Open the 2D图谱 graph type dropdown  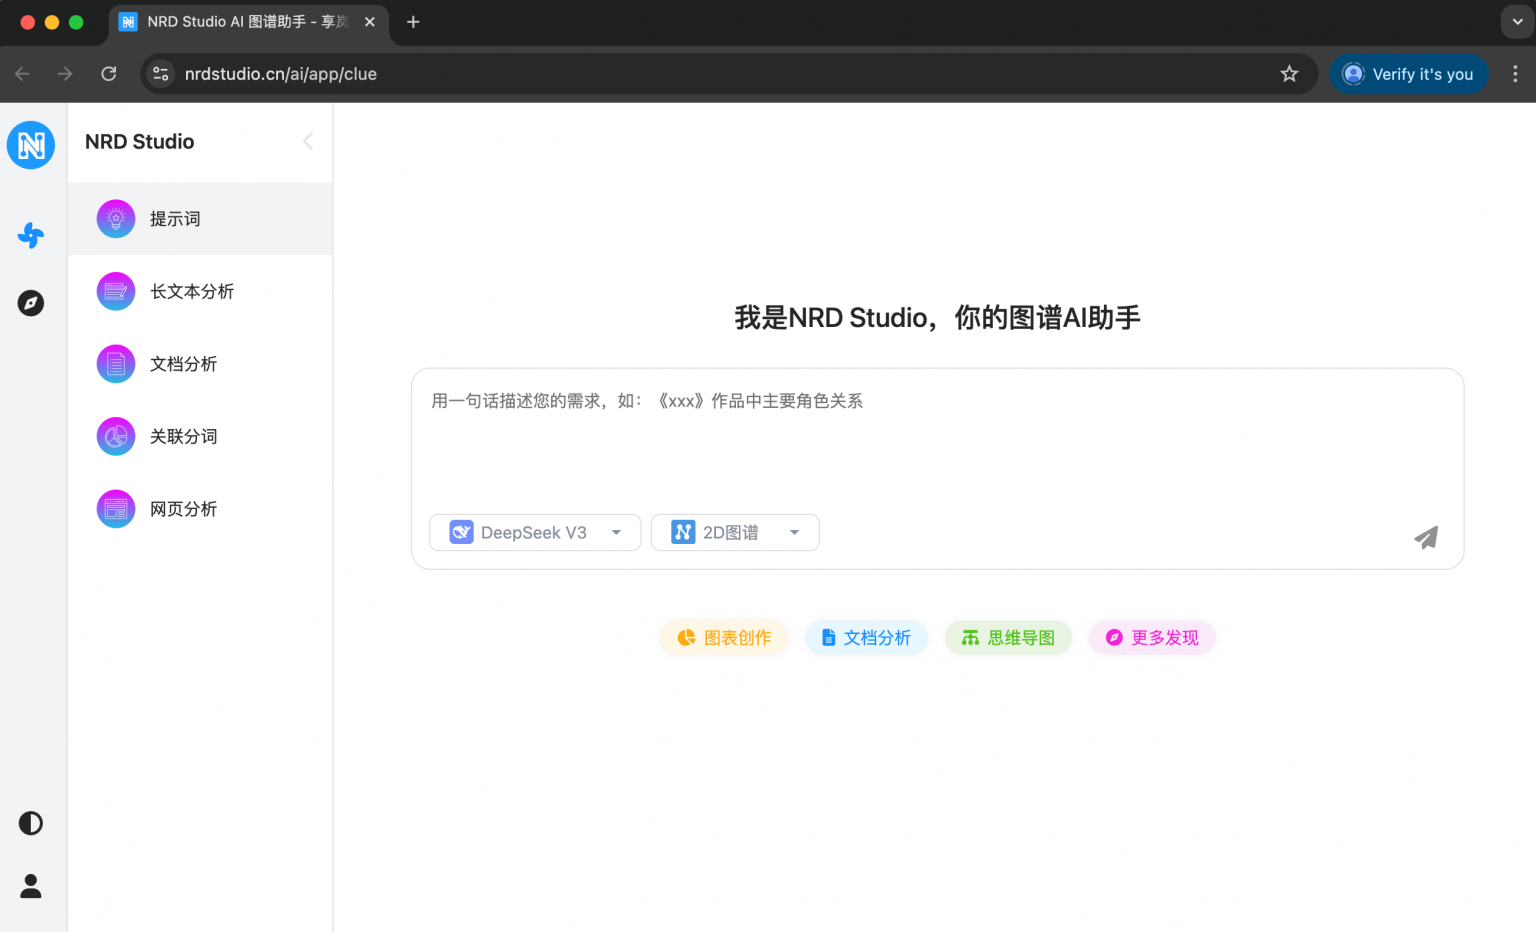tap(735, 532)
